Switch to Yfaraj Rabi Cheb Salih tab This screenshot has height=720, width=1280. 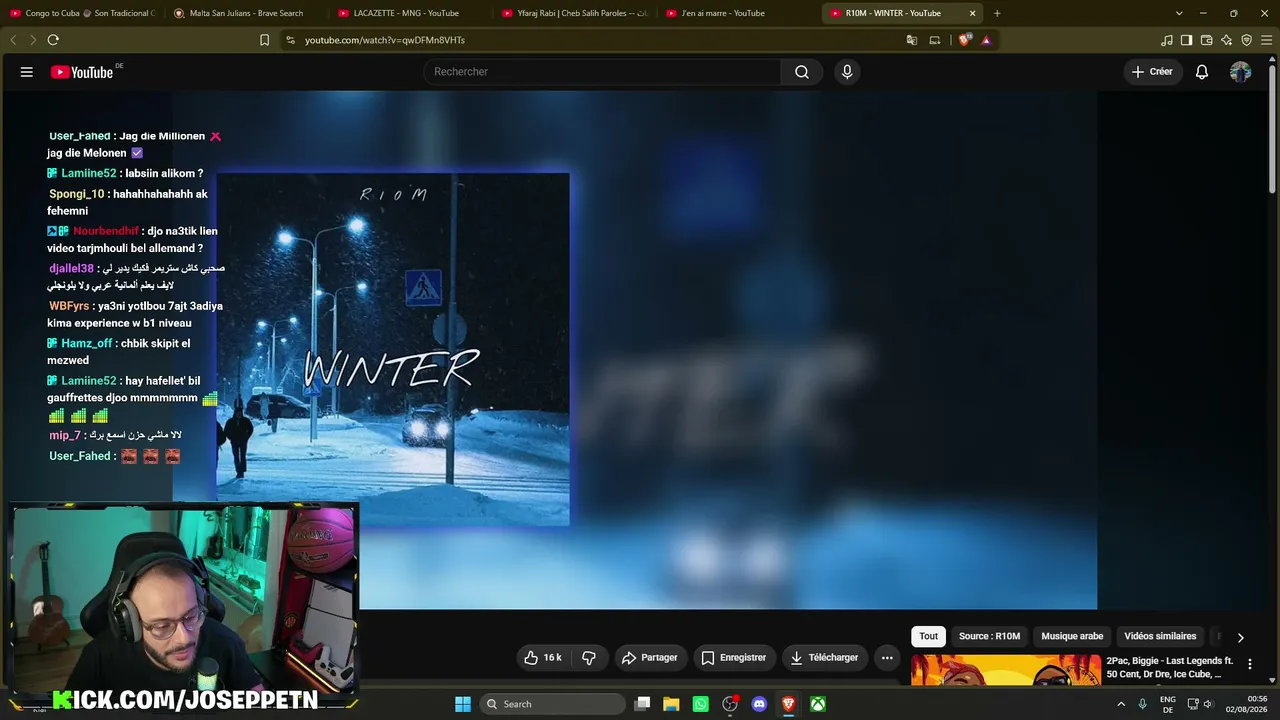coord(574,13)
